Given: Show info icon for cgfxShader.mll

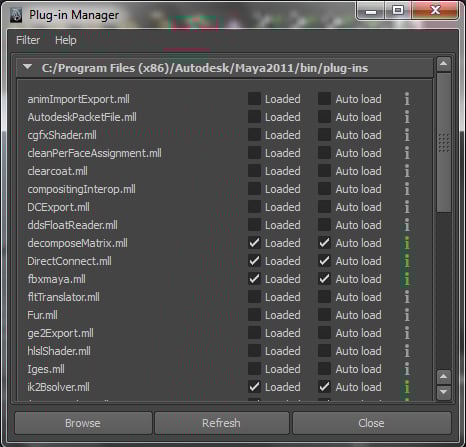Looking at the screenshot, I should [x=407, y=135].
